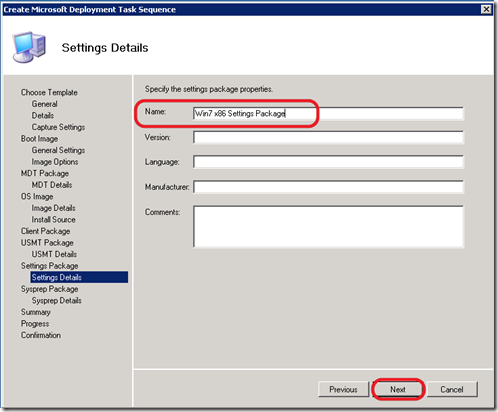Focus the Name input field
This screenshot has width=498, height=412.
tap(328, 113)
